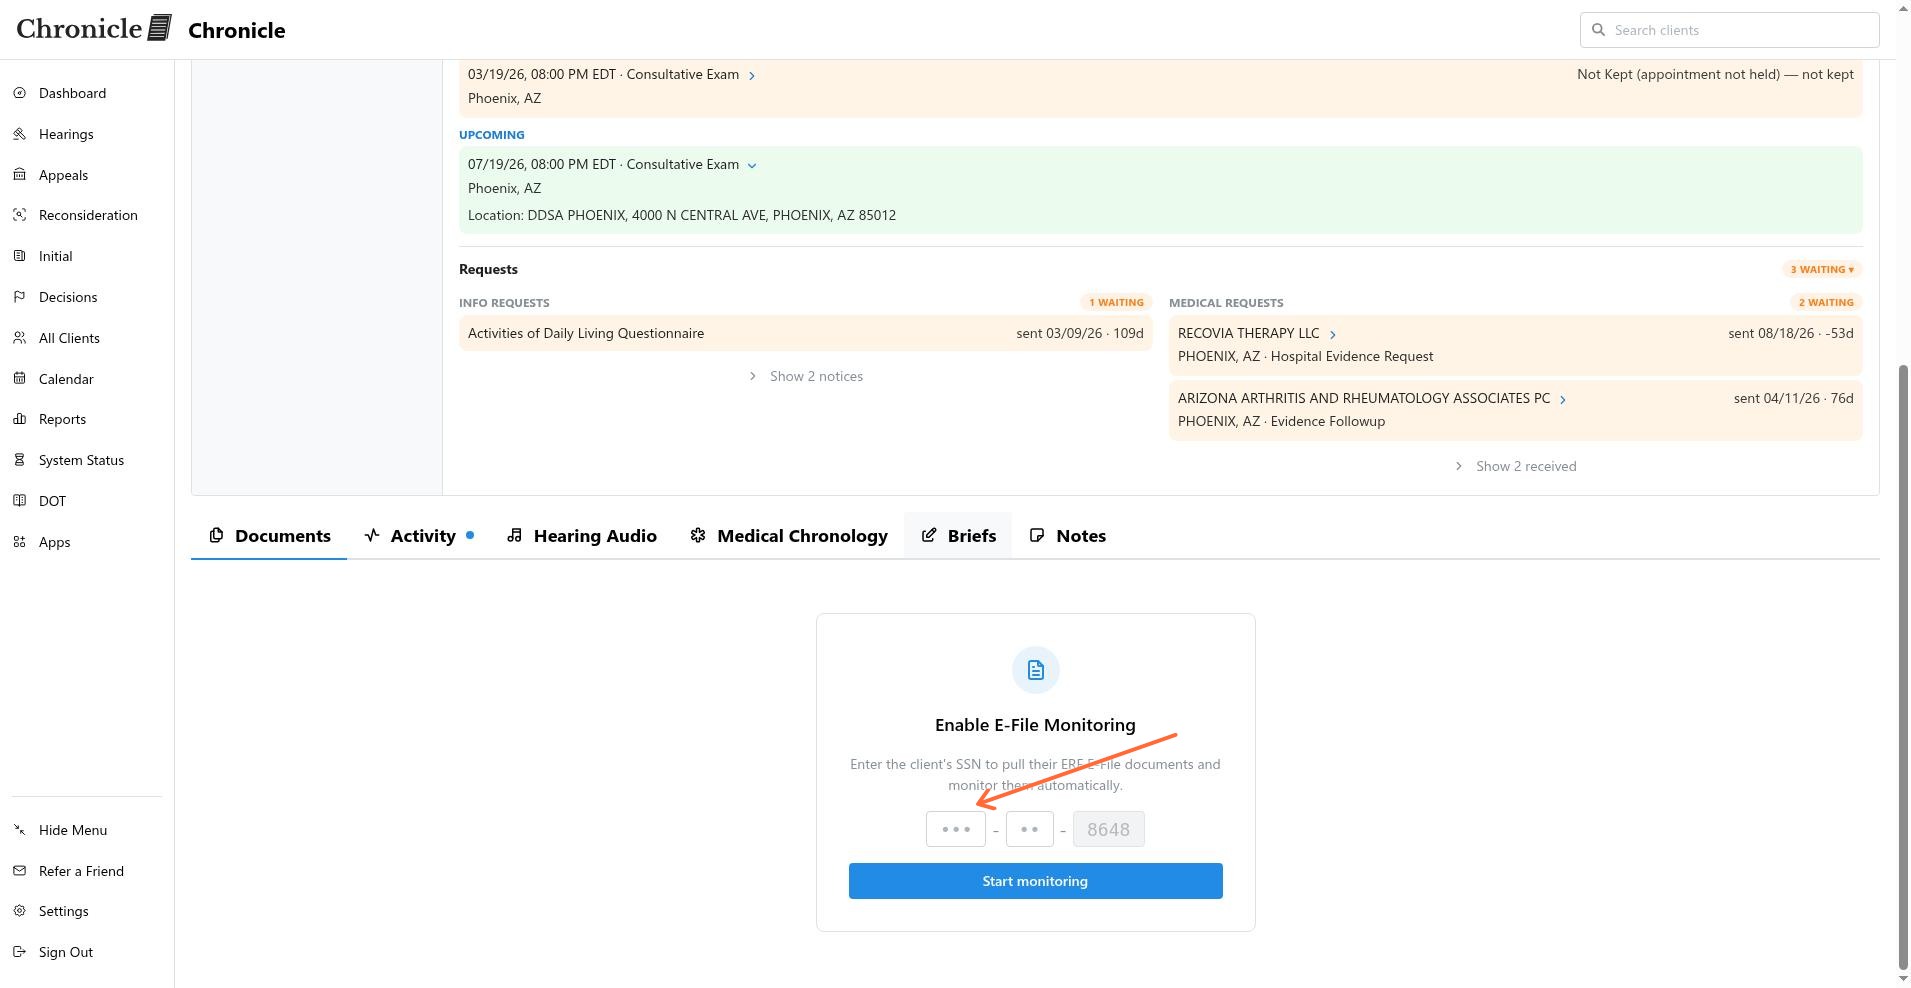Open the Briefs tab
Screen dimensions: 1911x988
coord(958,536)
